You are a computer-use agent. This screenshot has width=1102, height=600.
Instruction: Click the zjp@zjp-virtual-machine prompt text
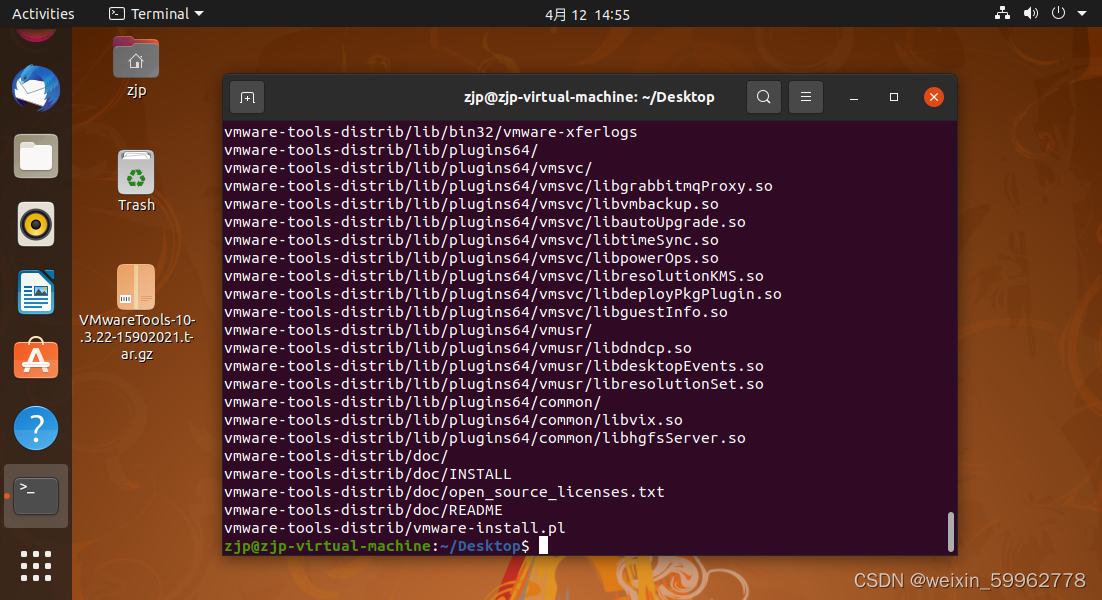tap(327, 546)
